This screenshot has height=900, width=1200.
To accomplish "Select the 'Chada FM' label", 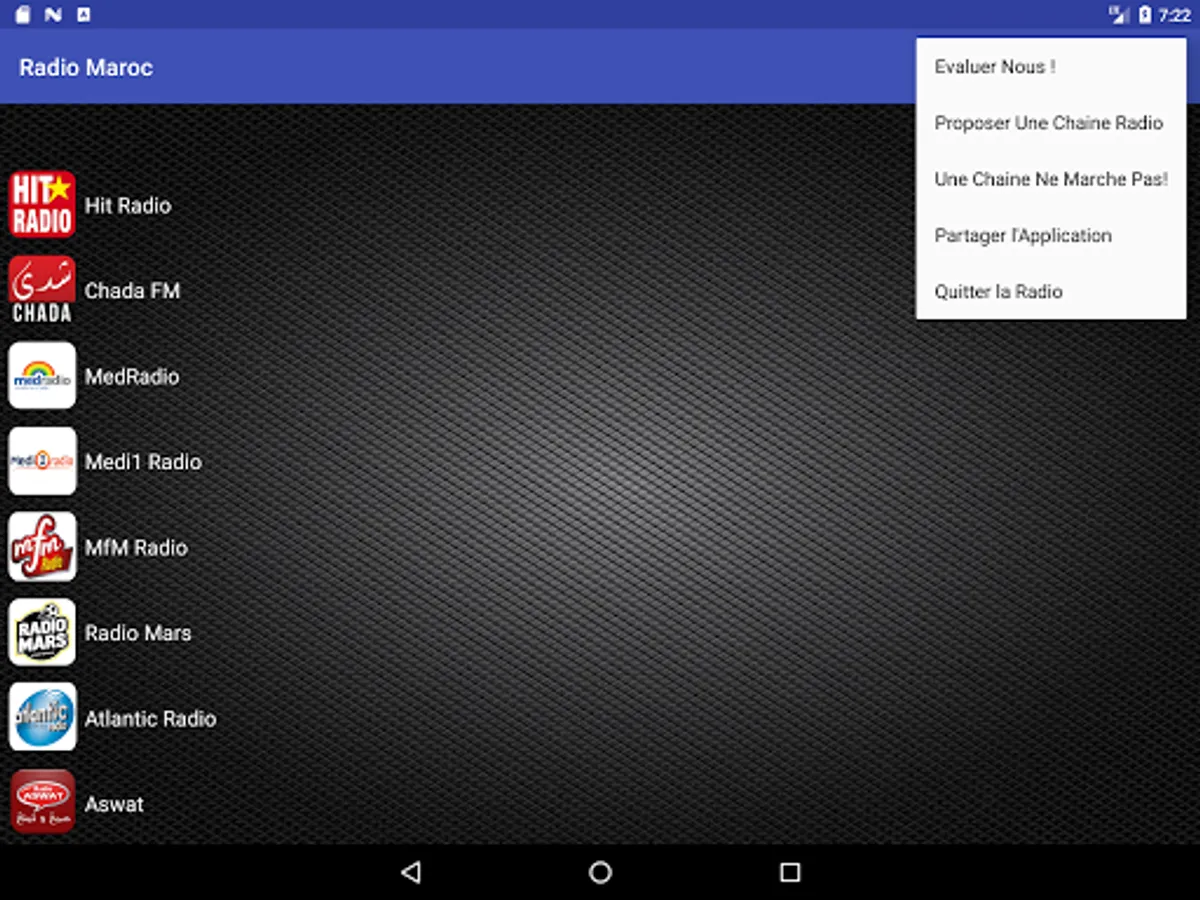I will click(x=132, y=291).
